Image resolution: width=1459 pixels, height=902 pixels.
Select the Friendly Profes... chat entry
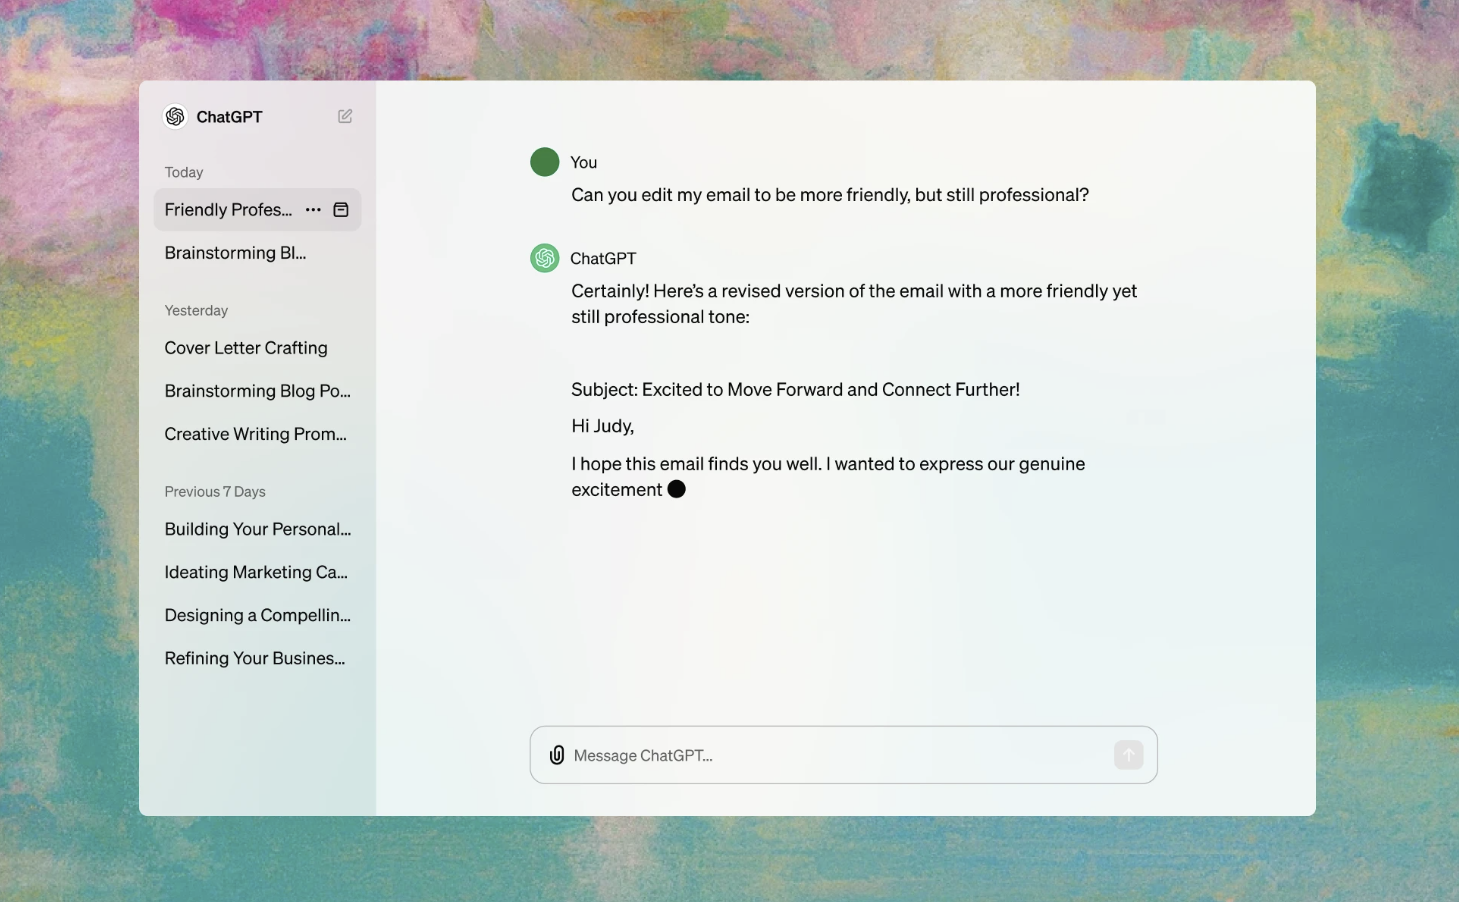pyautogui.click(x=228, y=210)
